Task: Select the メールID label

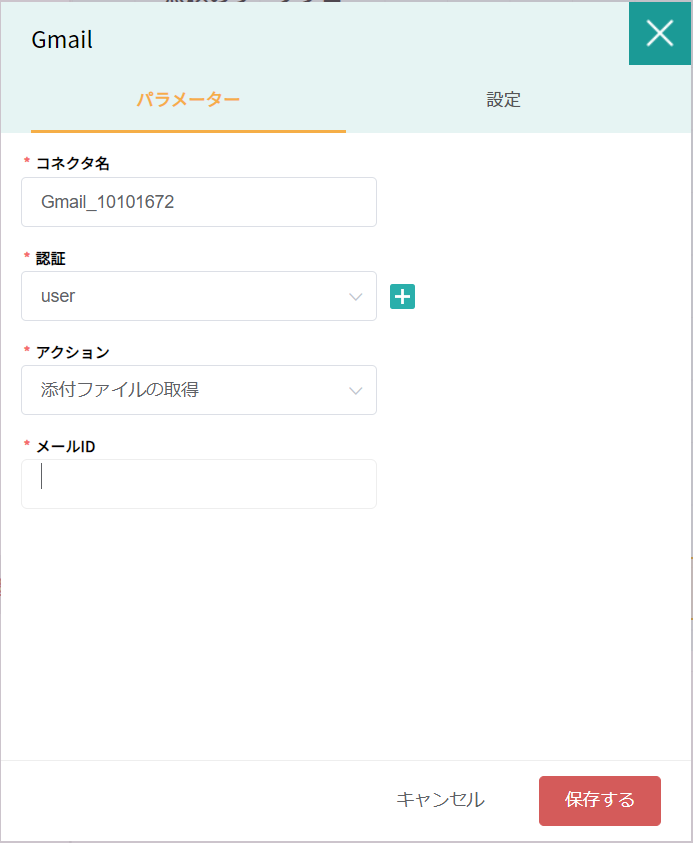Action: tap(66, 447)
